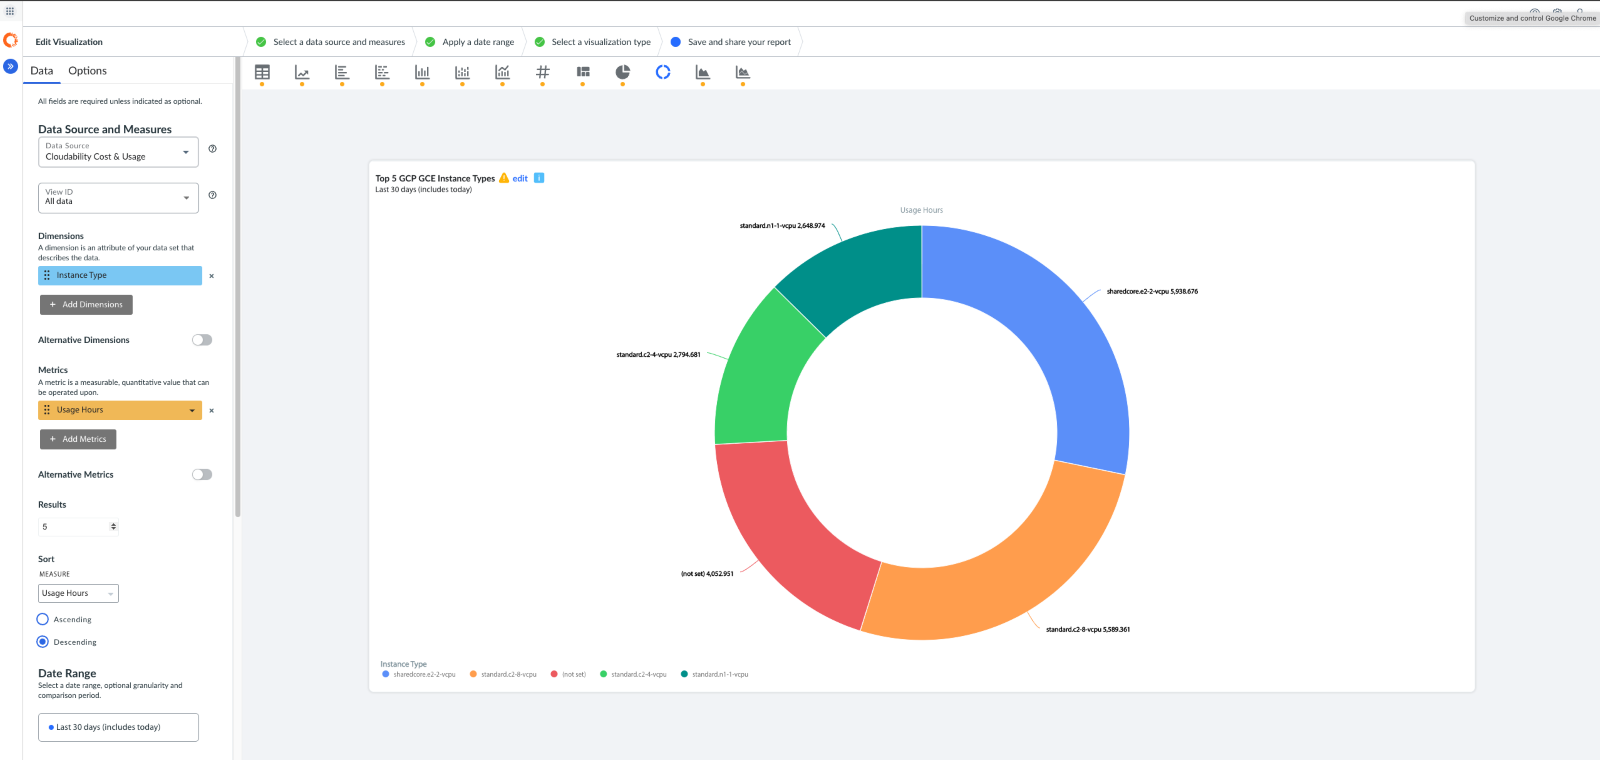1600x760 pixels.
Task: Expand the Usage Hours metric dropdown
Action: coord(192,410)
